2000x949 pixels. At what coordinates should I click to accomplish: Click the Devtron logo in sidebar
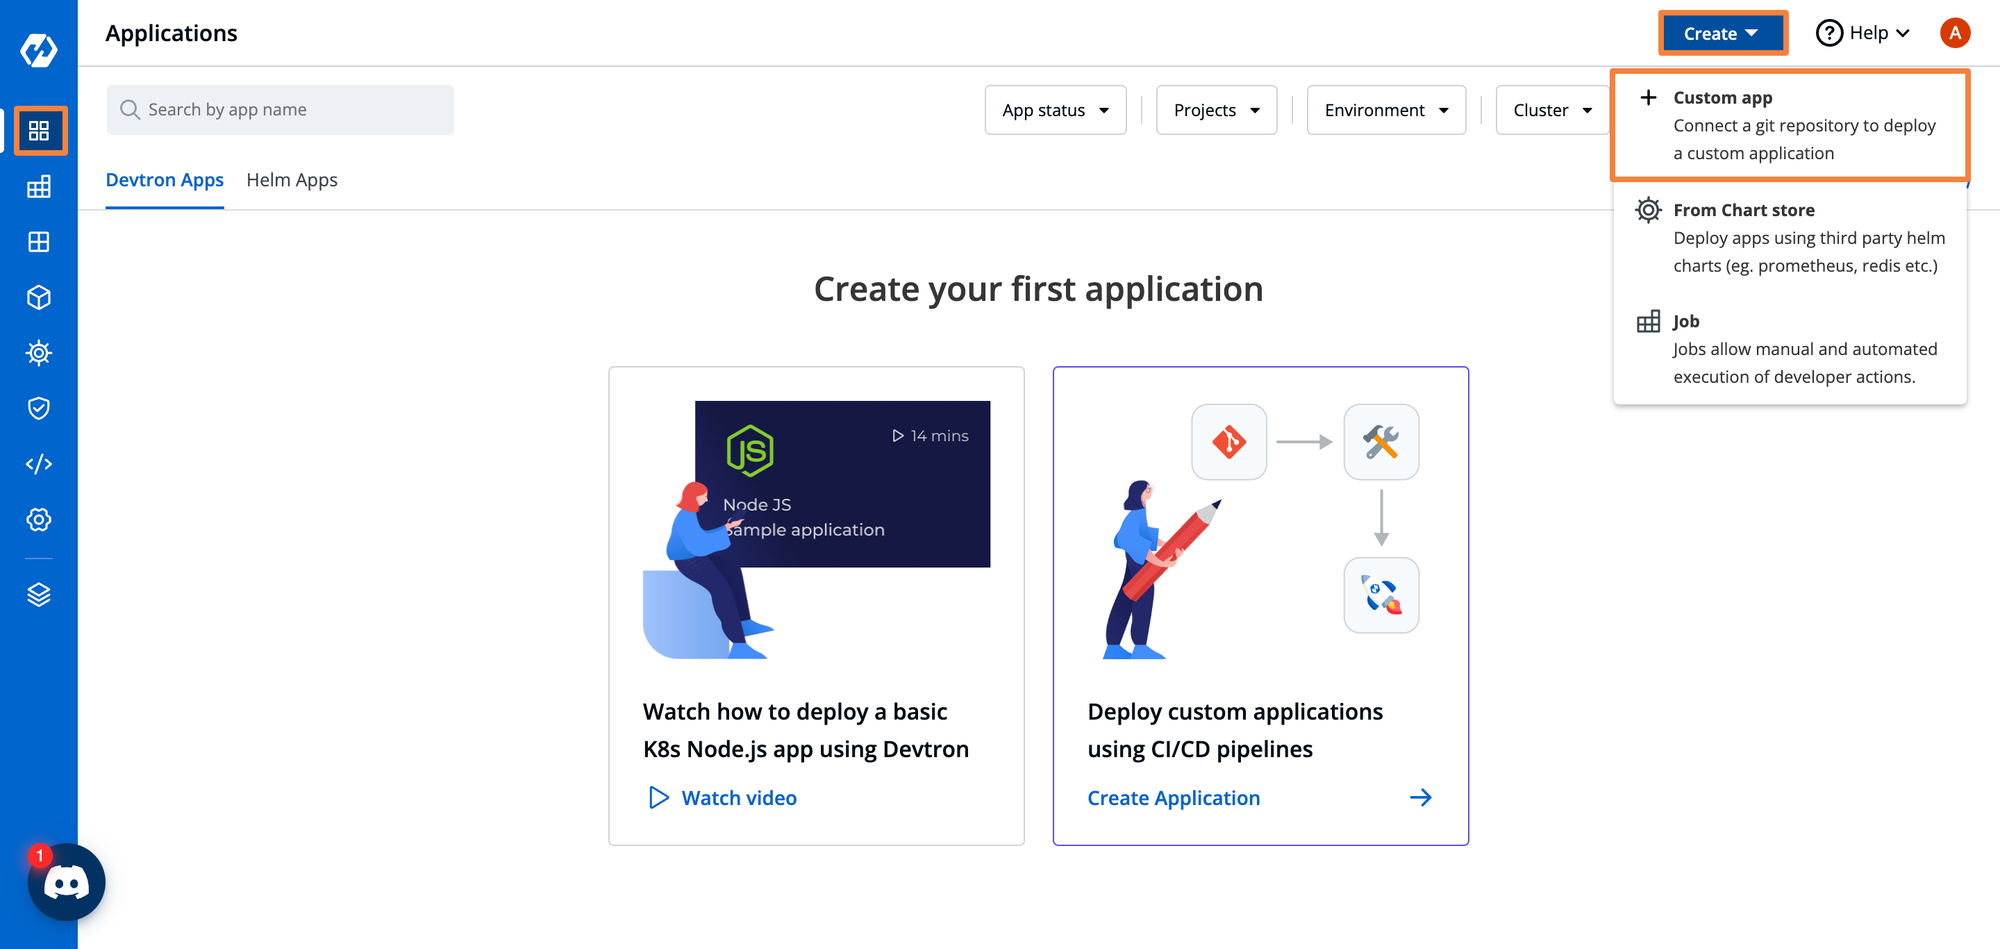pos(39,49)
